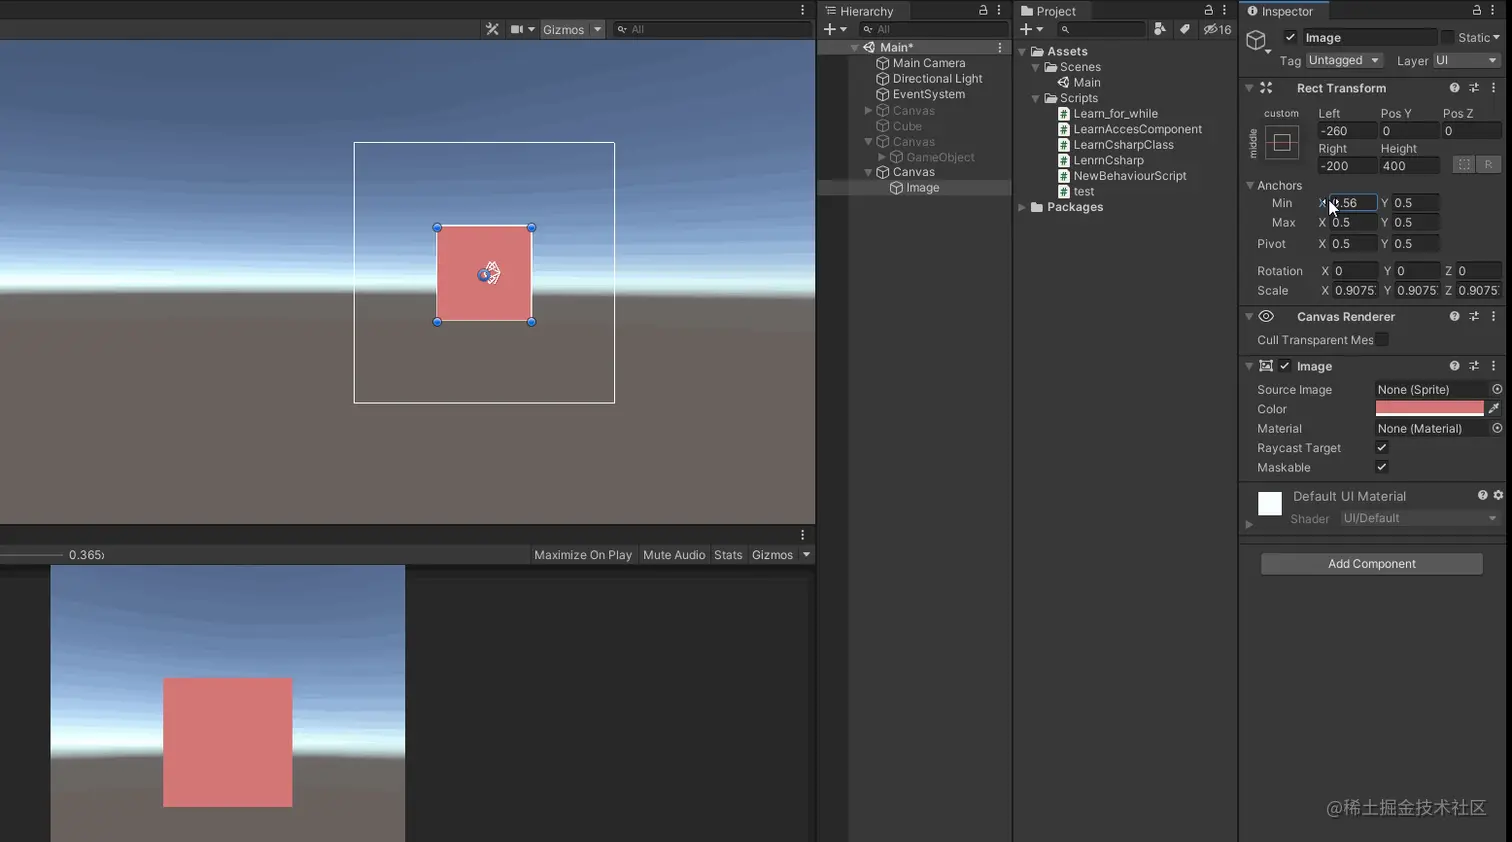Collapse the active Canvas above Image

pos(868,172)
